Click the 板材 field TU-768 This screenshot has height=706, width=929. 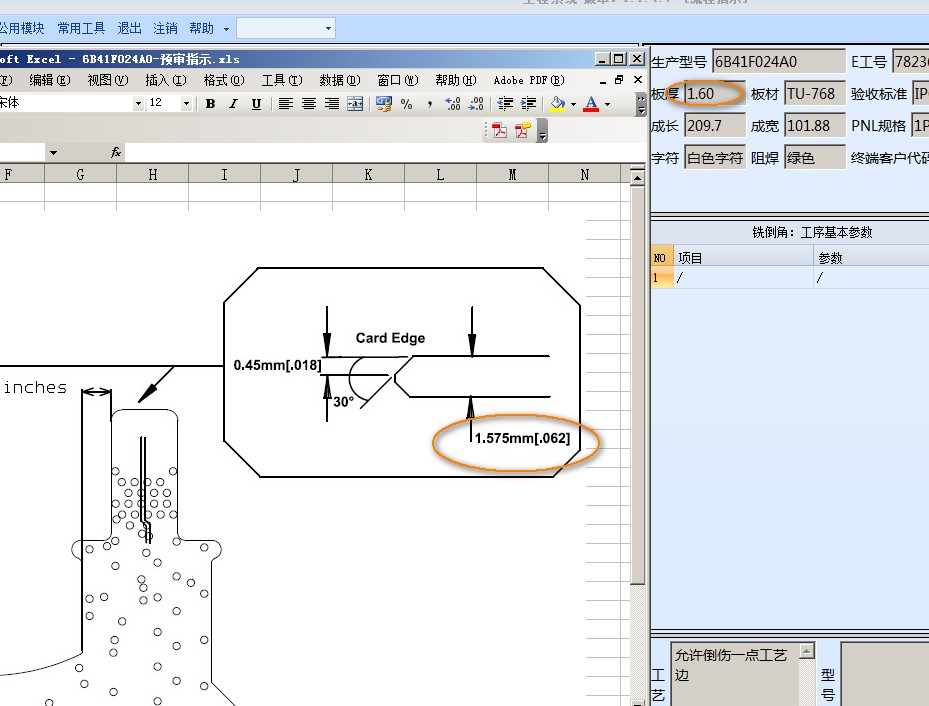815,94
